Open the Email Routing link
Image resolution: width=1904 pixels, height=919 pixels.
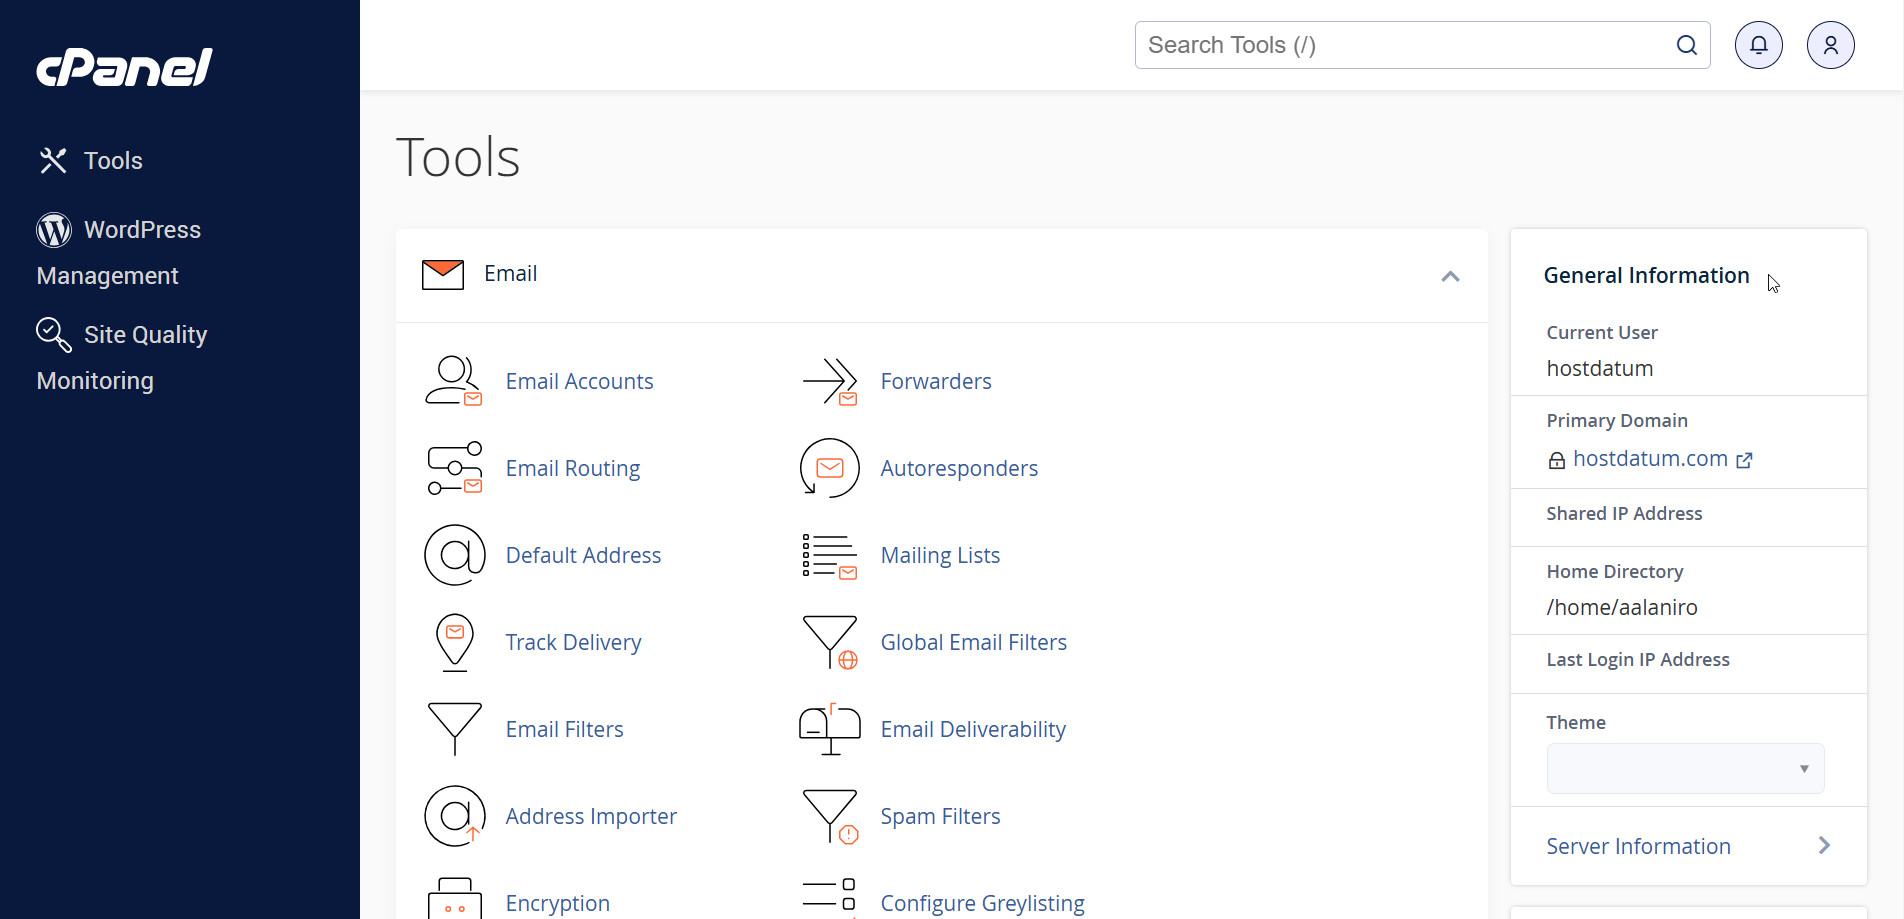572,468
